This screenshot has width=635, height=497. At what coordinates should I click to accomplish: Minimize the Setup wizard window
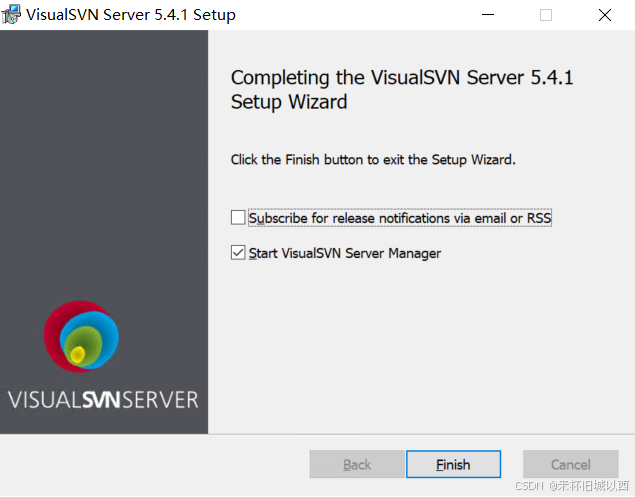[488, 15]
